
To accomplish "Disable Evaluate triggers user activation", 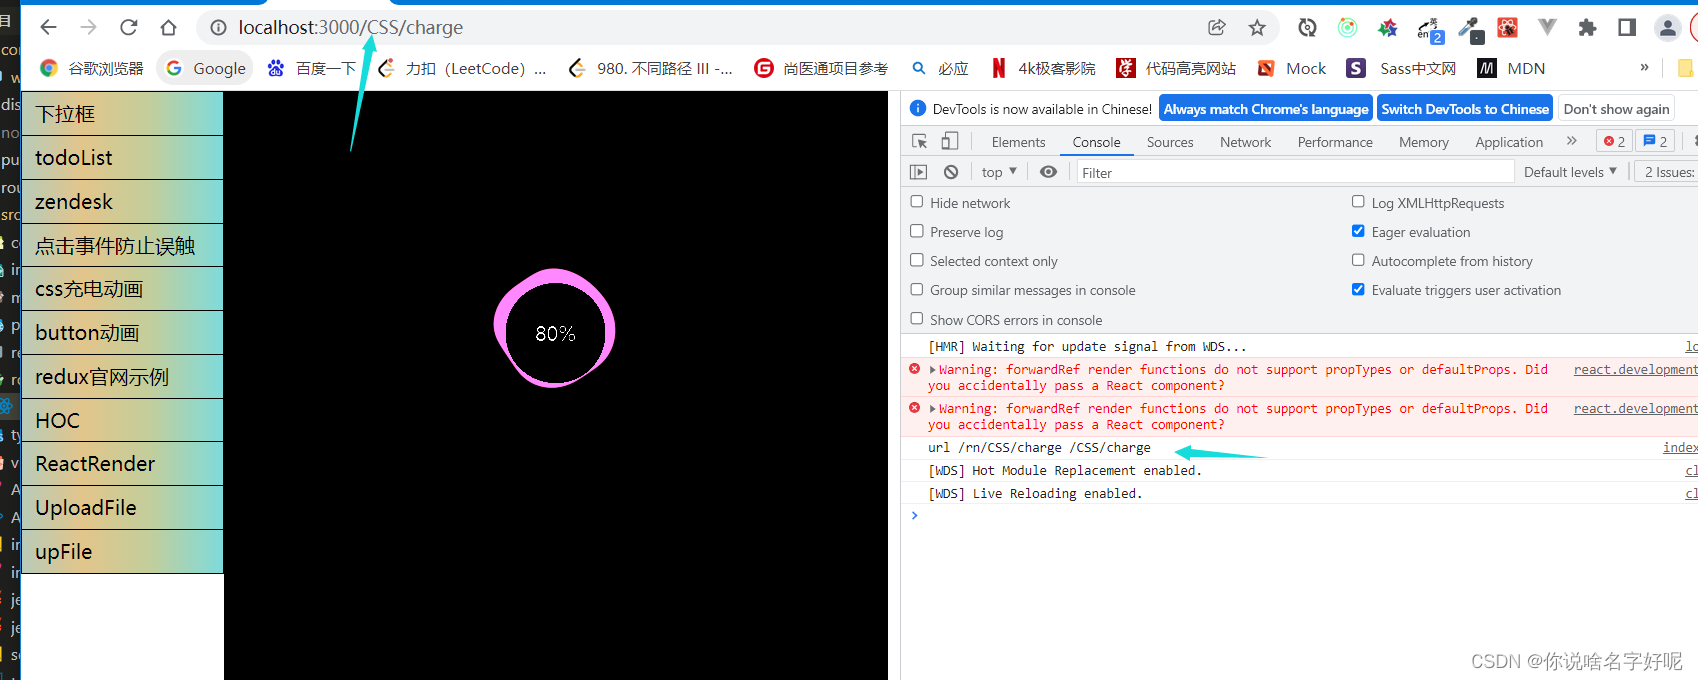I will click(1358, 289).
